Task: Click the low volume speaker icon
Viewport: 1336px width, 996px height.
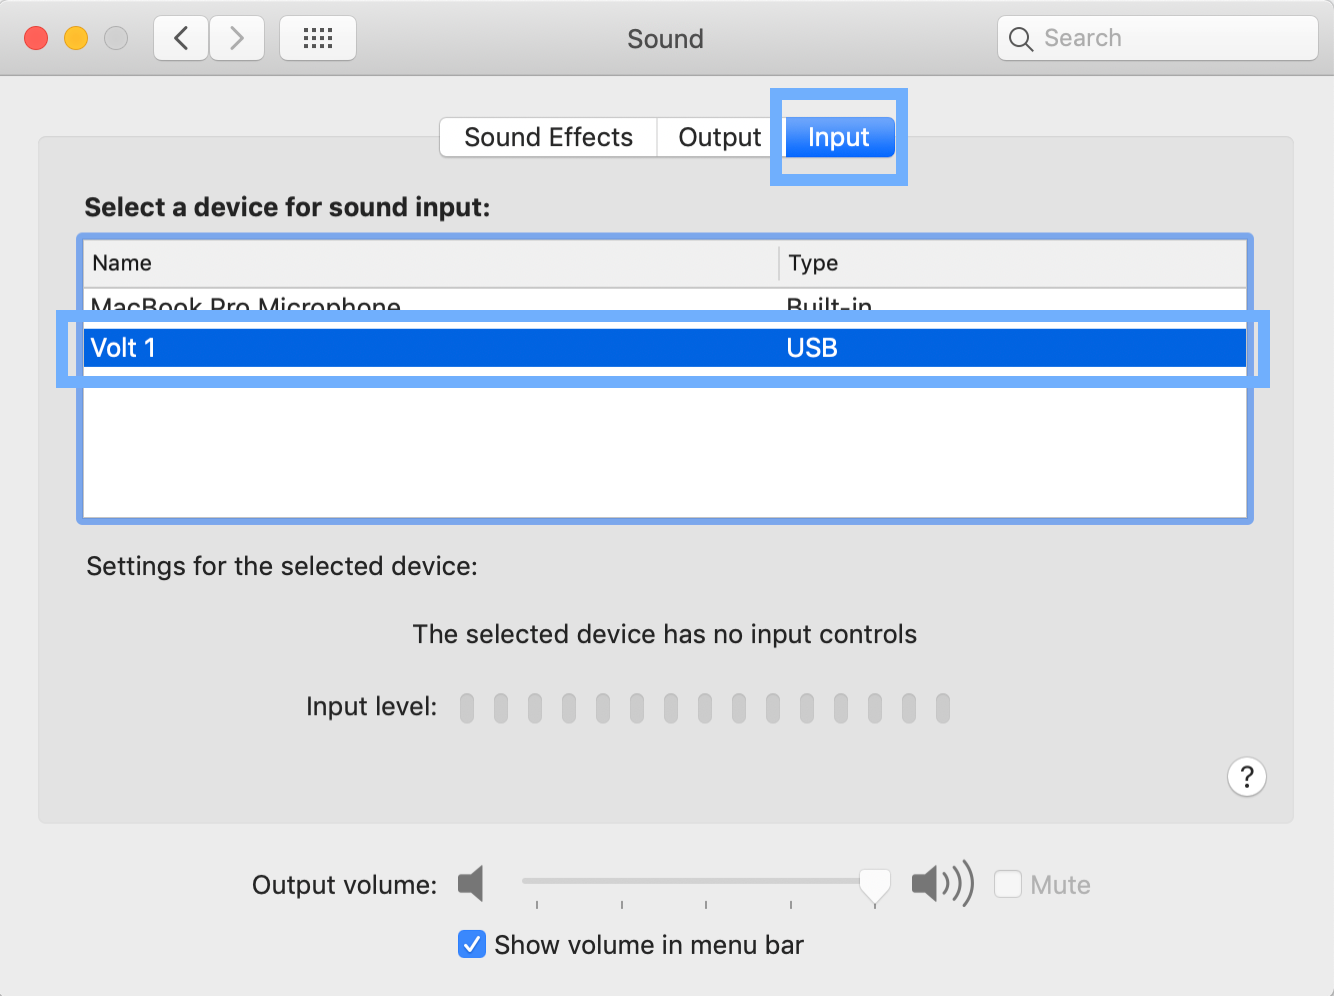Action: click(x=470, y=884)
